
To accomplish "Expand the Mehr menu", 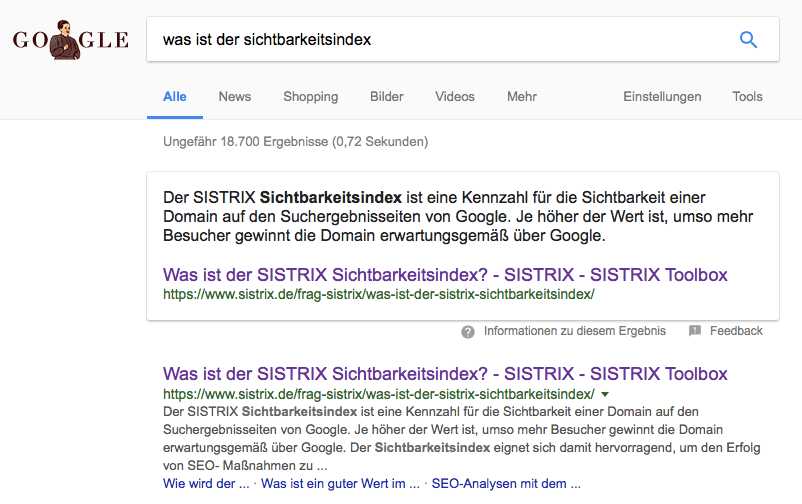I will click(522, 97).
